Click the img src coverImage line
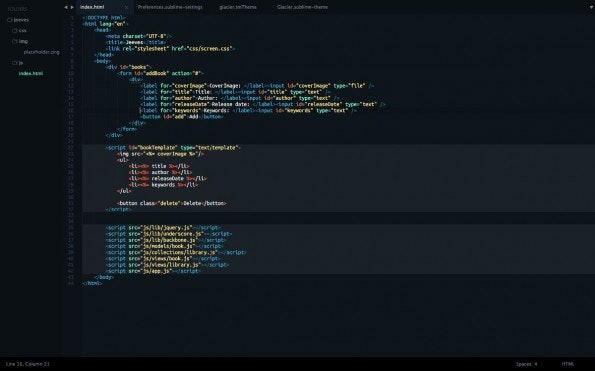595x371 pixels. (161, 154)
